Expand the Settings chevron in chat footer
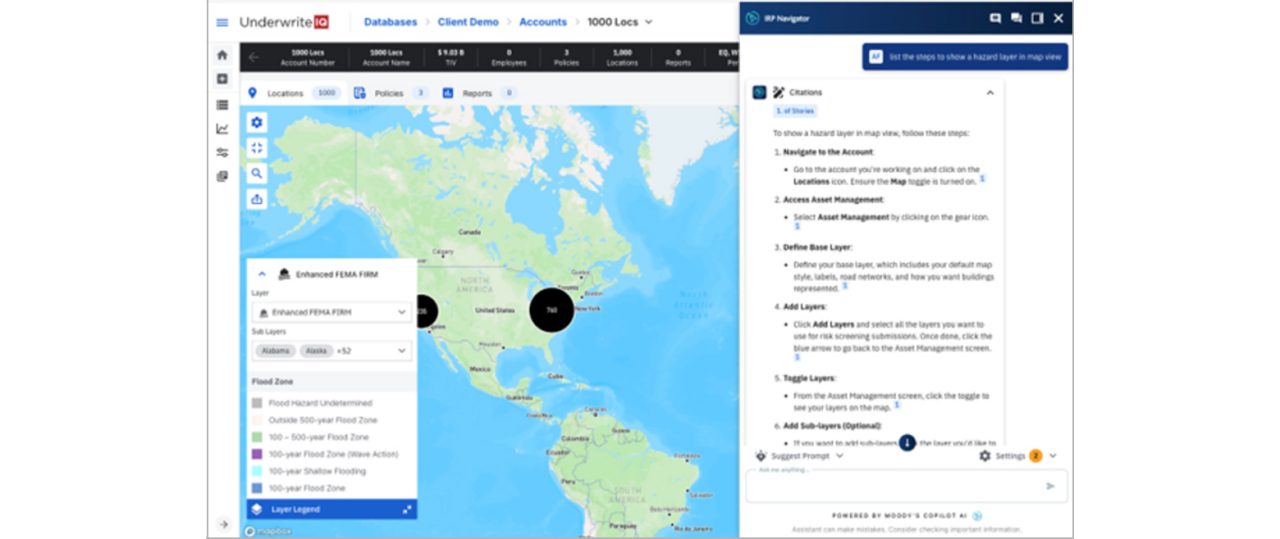This screenshot has height=539, width=1280. [x=1053, y=455]
